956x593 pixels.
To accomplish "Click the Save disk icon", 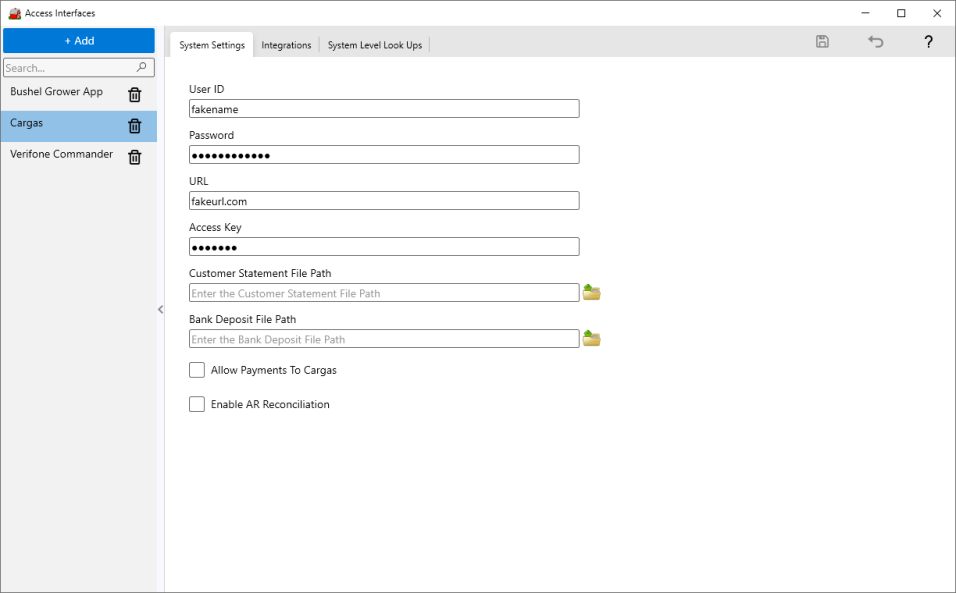I will pos(822,42).
